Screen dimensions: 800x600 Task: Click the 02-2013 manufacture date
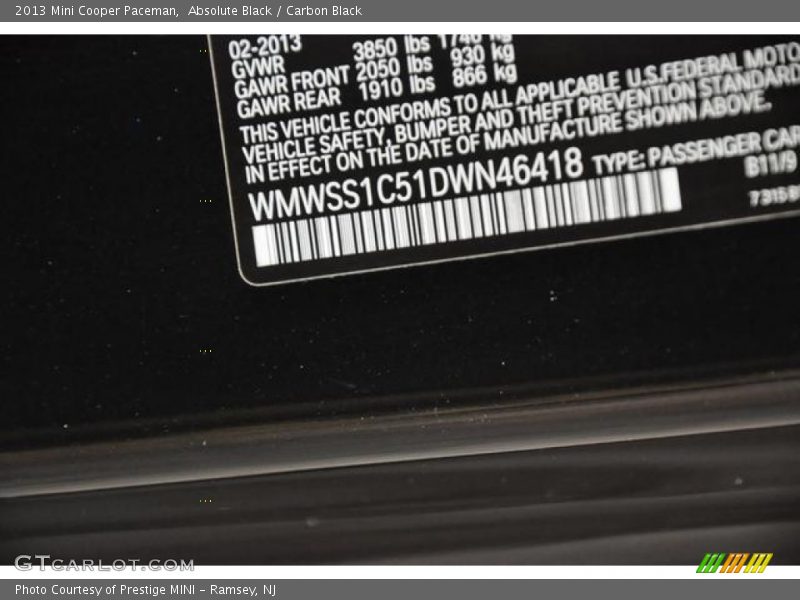click(266, 47)
